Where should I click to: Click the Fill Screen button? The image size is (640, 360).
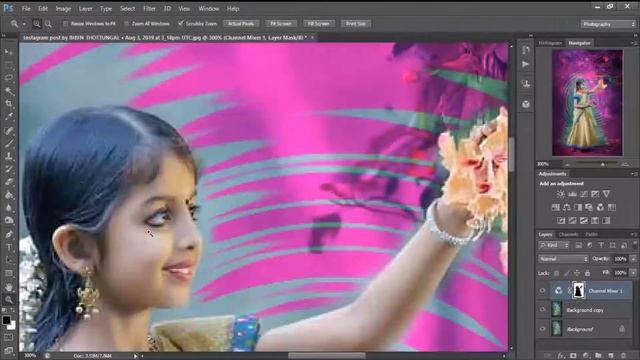pyautogui.click(x=319, y=24)
